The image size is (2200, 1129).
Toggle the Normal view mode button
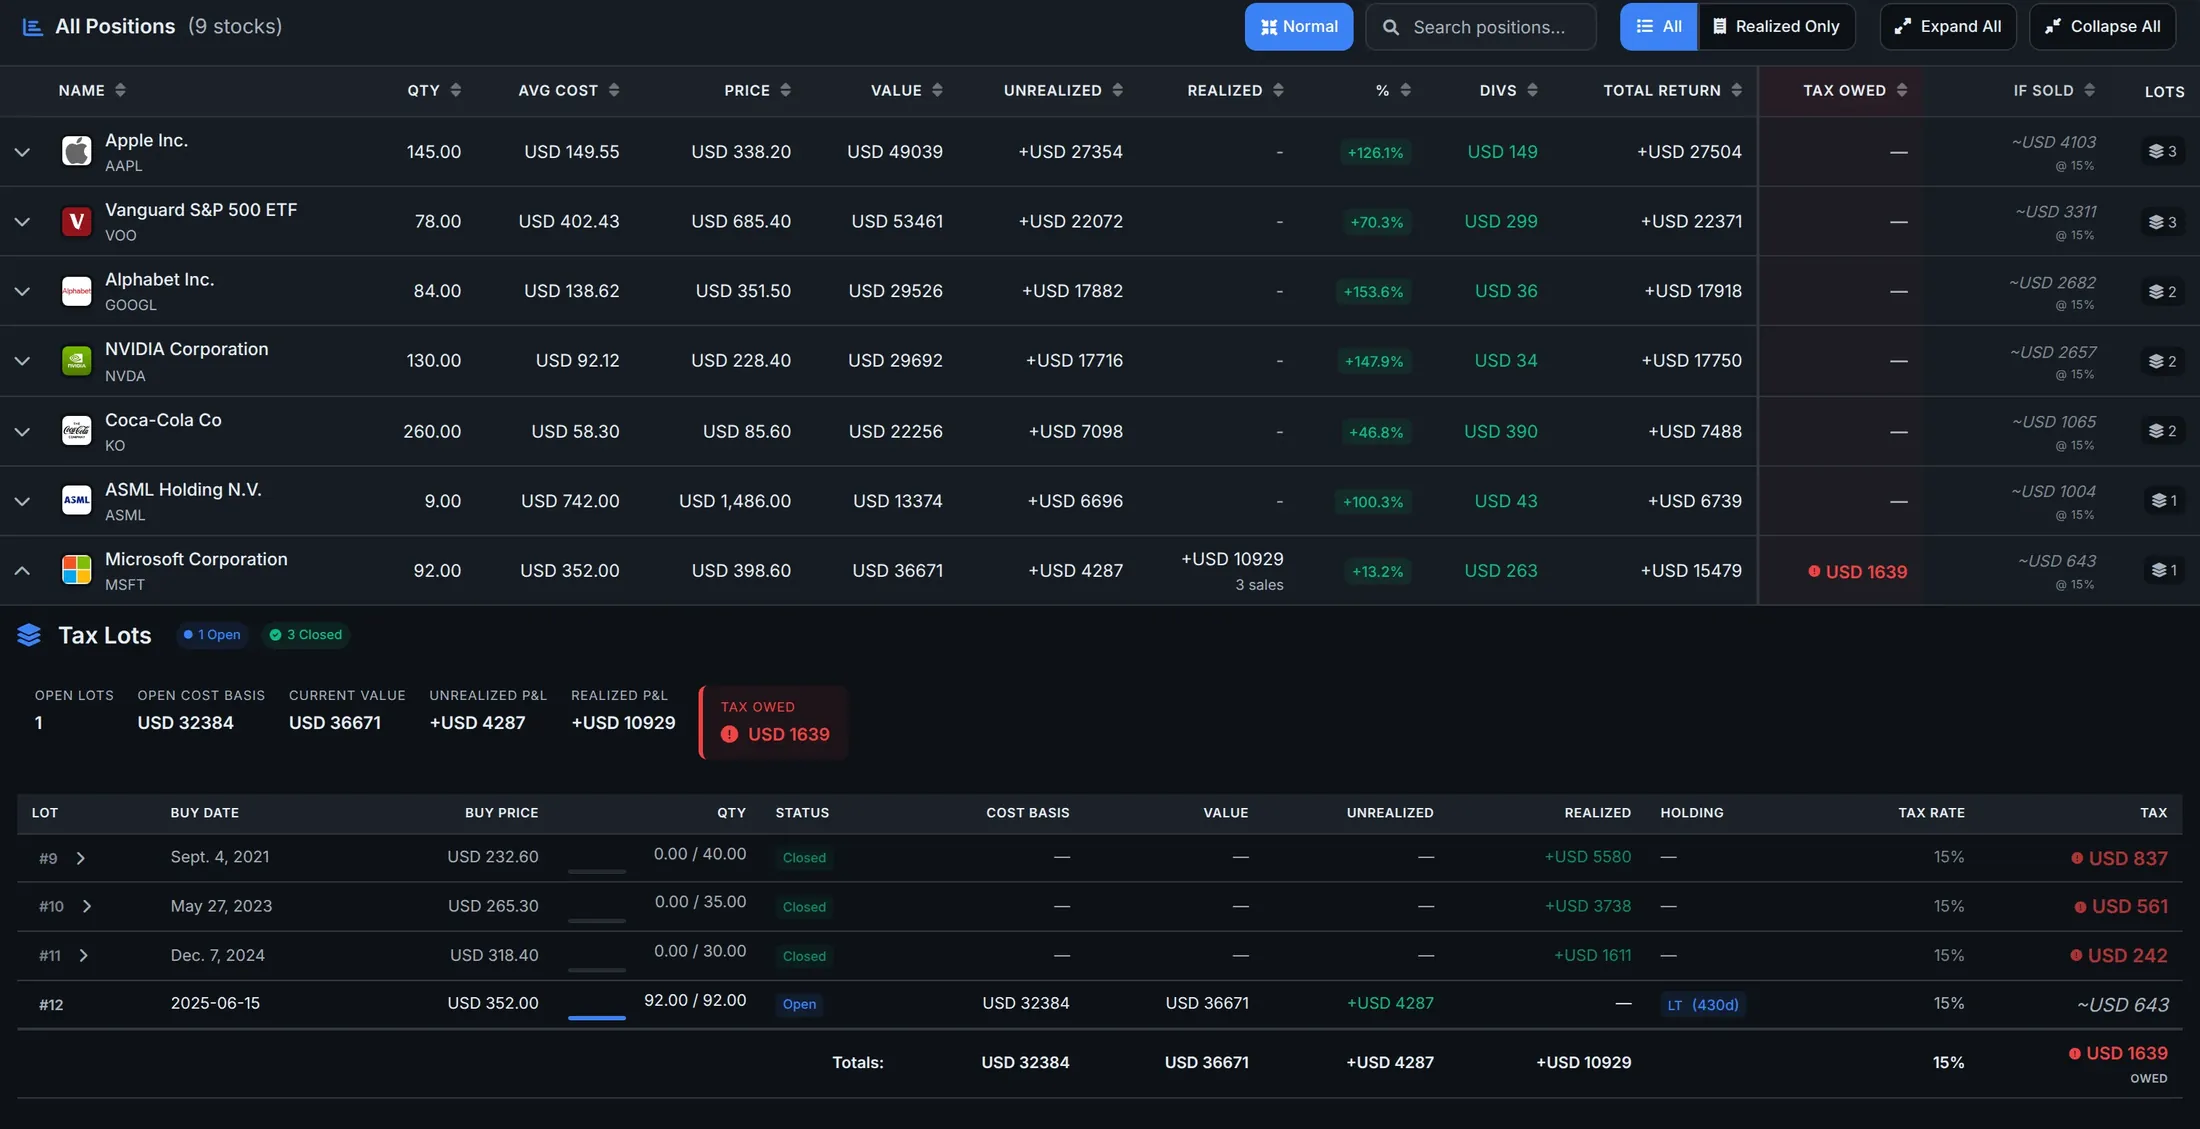point(1298,27)
